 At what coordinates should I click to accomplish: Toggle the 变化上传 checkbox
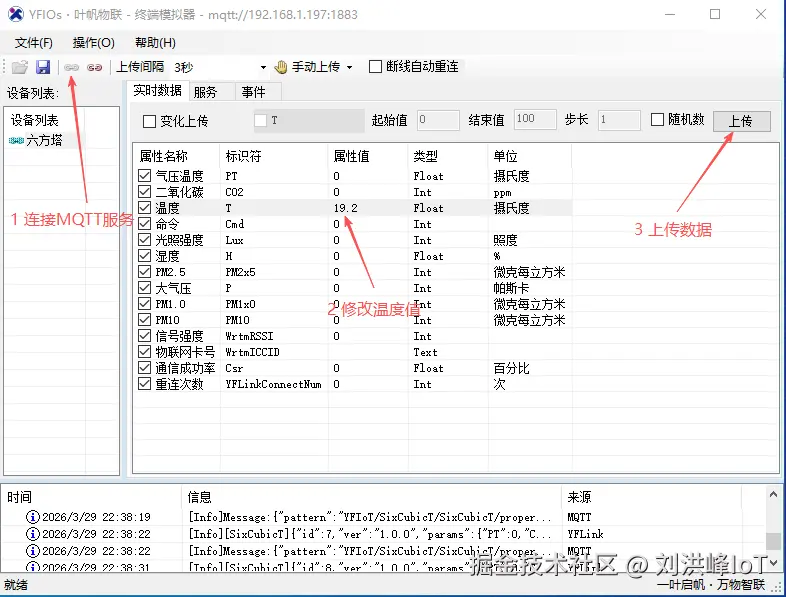click(149, 121)
